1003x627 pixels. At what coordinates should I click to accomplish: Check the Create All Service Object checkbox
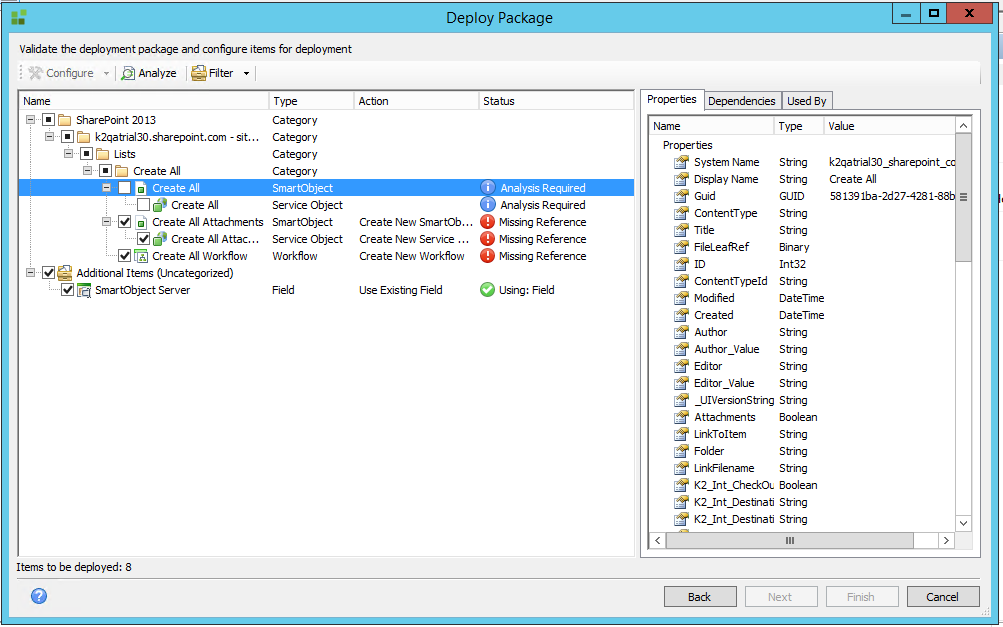(x=143, y=205)
